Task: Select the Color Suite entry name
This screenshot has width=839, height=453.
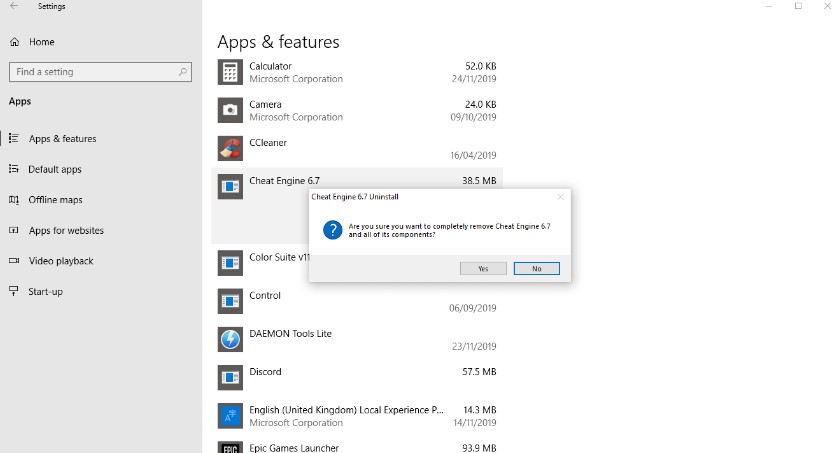Action: 279,257
